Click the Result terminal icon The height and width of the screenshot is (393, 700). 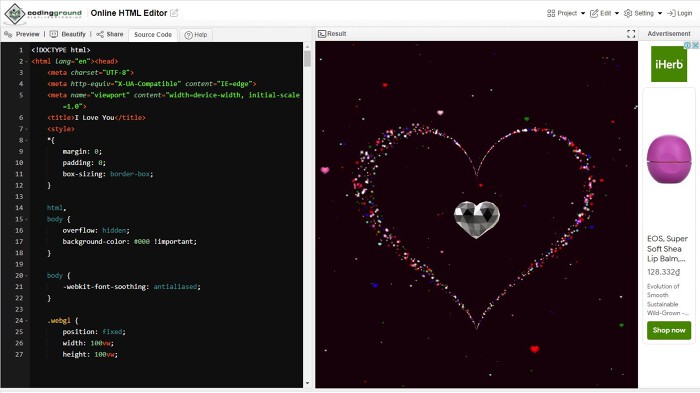tap(322, 34)
